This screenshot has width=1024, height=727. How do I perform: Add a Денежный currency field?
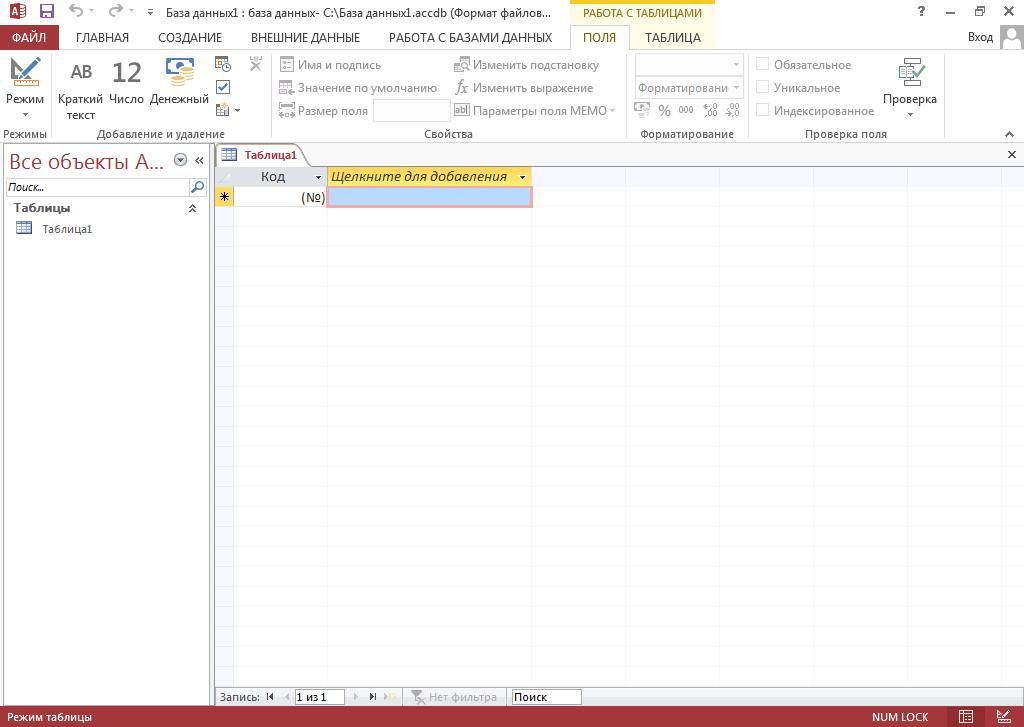pos(180,88)
